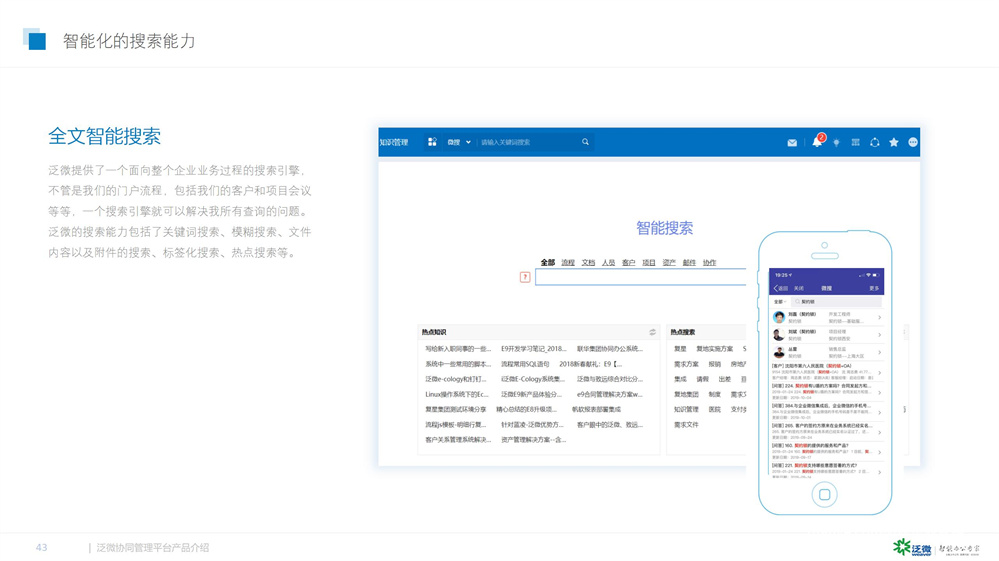This screenshot has height=561, width=999.
Task: Select the 协作 search category tab
Action: tap(710, 262)
